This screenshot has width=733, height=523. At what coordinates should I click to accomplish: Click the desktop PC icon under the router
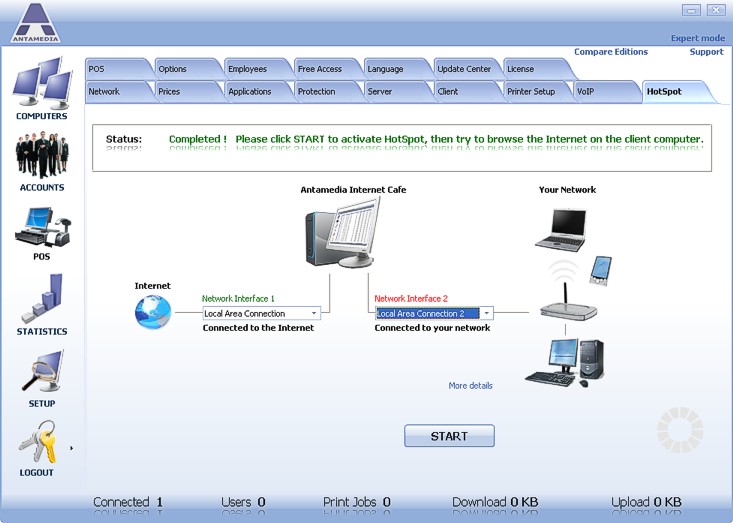pyautogui.click(x=565, y=363)
